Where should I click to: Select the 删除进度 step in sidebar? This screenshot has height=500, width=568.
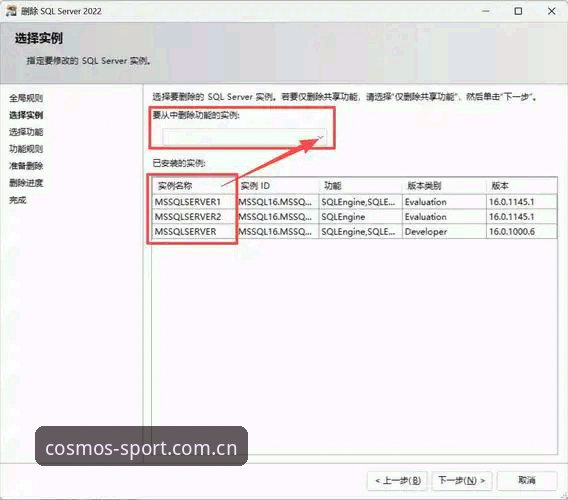pyautogui.click(x=26, y=183)
